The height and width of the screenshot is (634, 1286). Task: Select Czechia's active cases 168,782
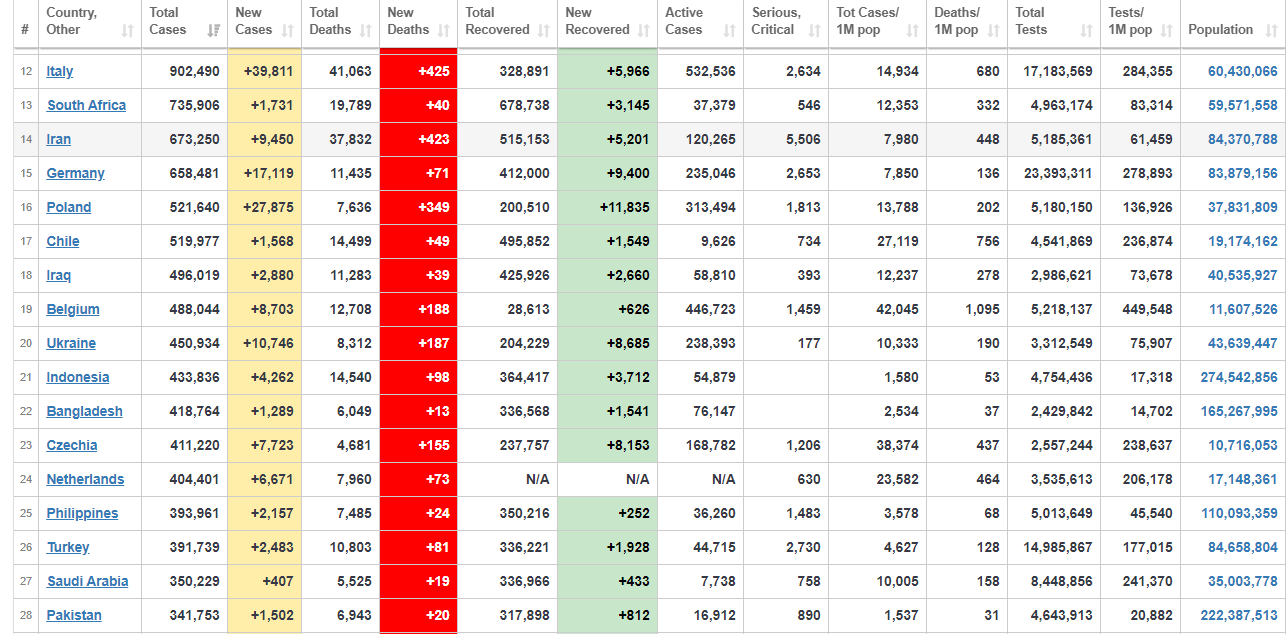(700, 445)
